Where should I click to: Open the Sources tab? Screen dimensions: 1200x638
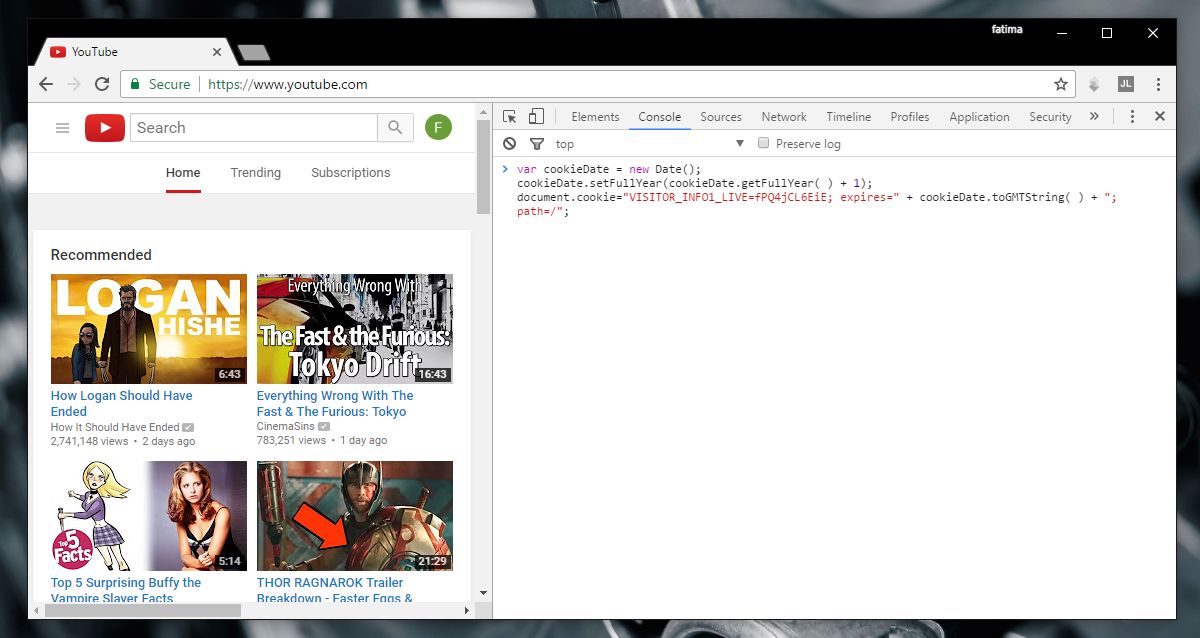pos(721,117)
